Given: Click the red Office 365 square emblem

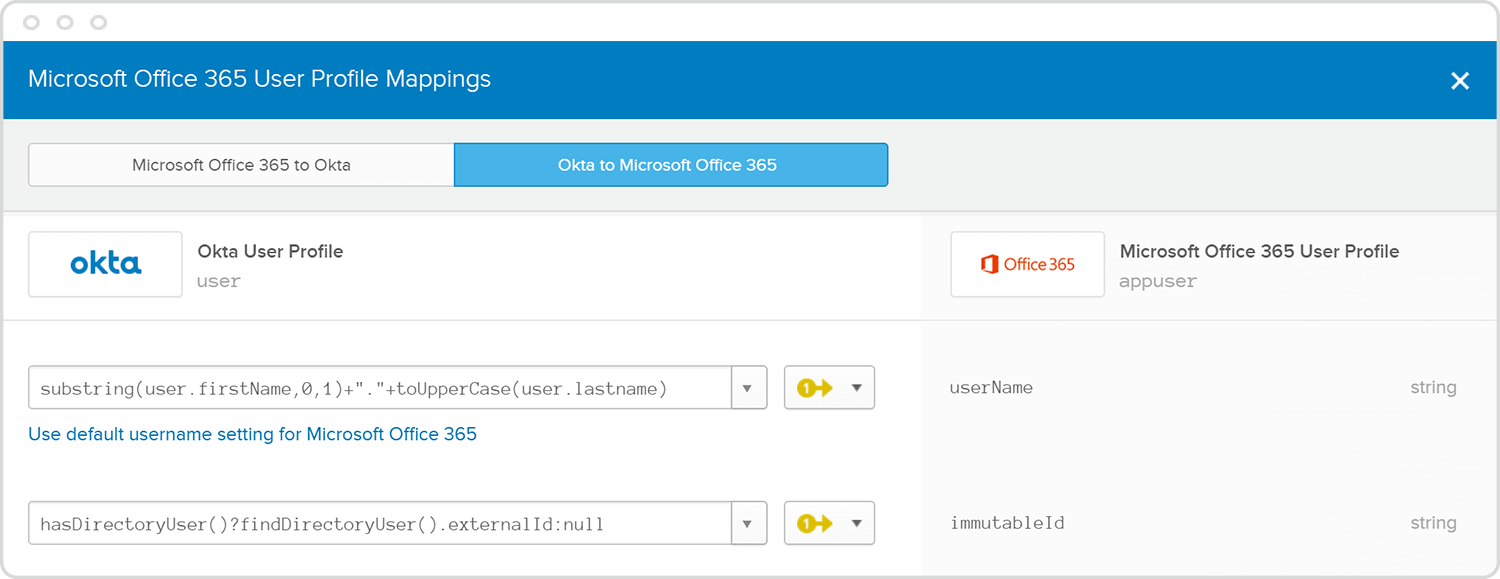Looking at the screenshot, I should 988,264.
